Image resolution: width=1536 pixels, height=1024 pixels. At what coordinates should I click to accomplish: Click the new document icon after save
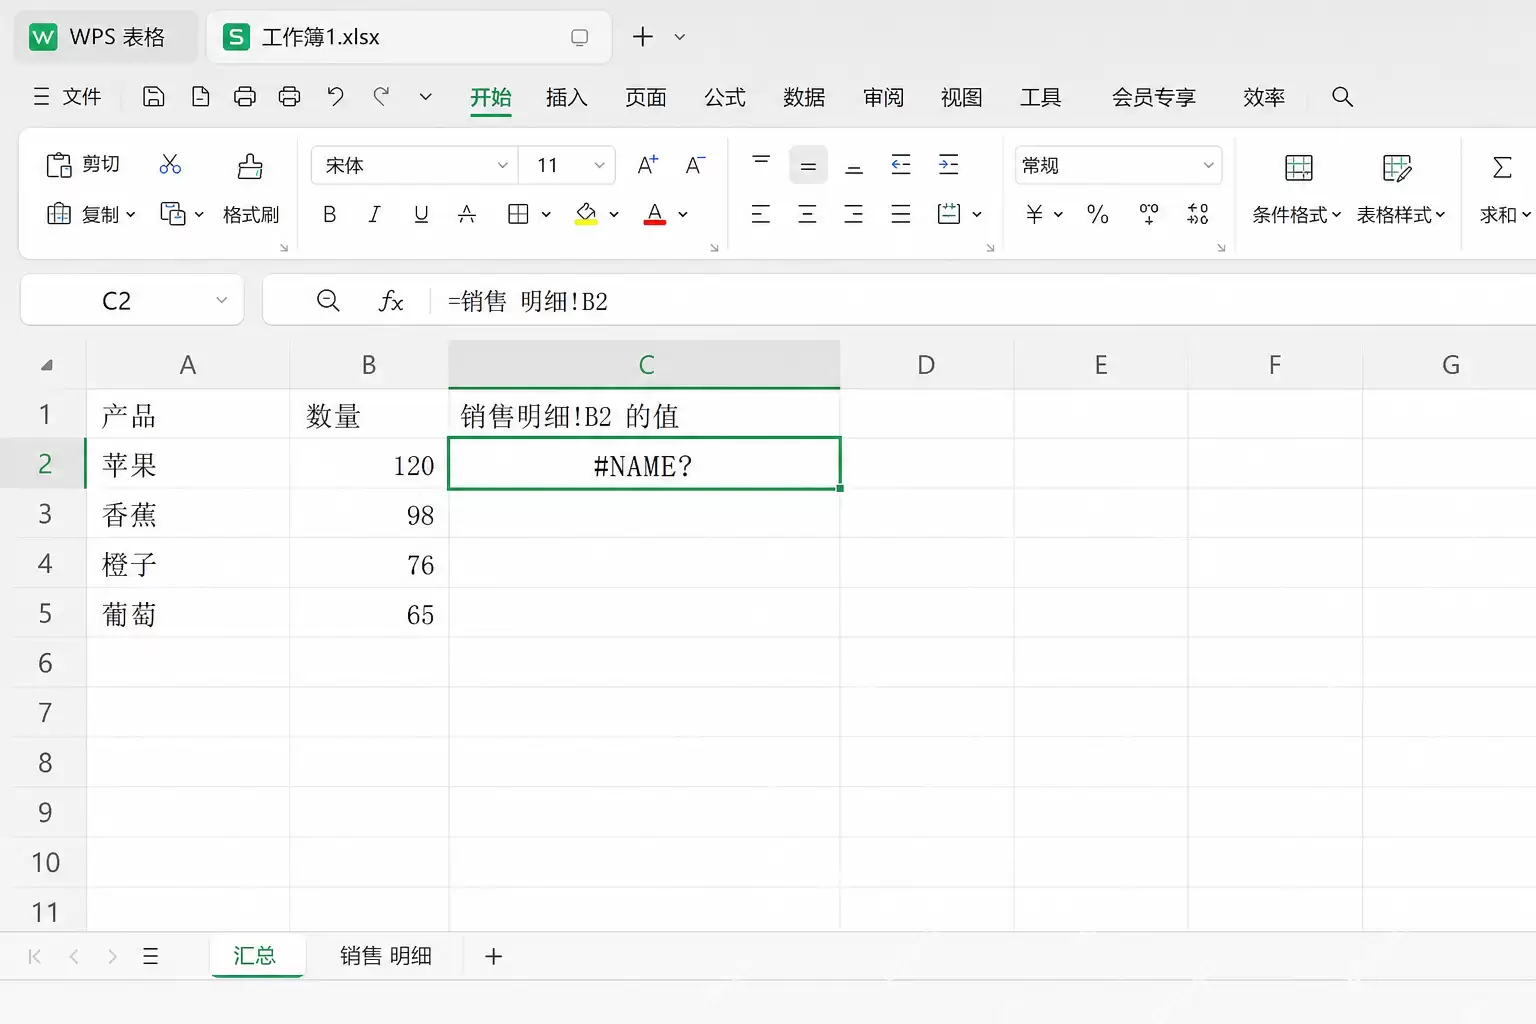coord(201,97)
